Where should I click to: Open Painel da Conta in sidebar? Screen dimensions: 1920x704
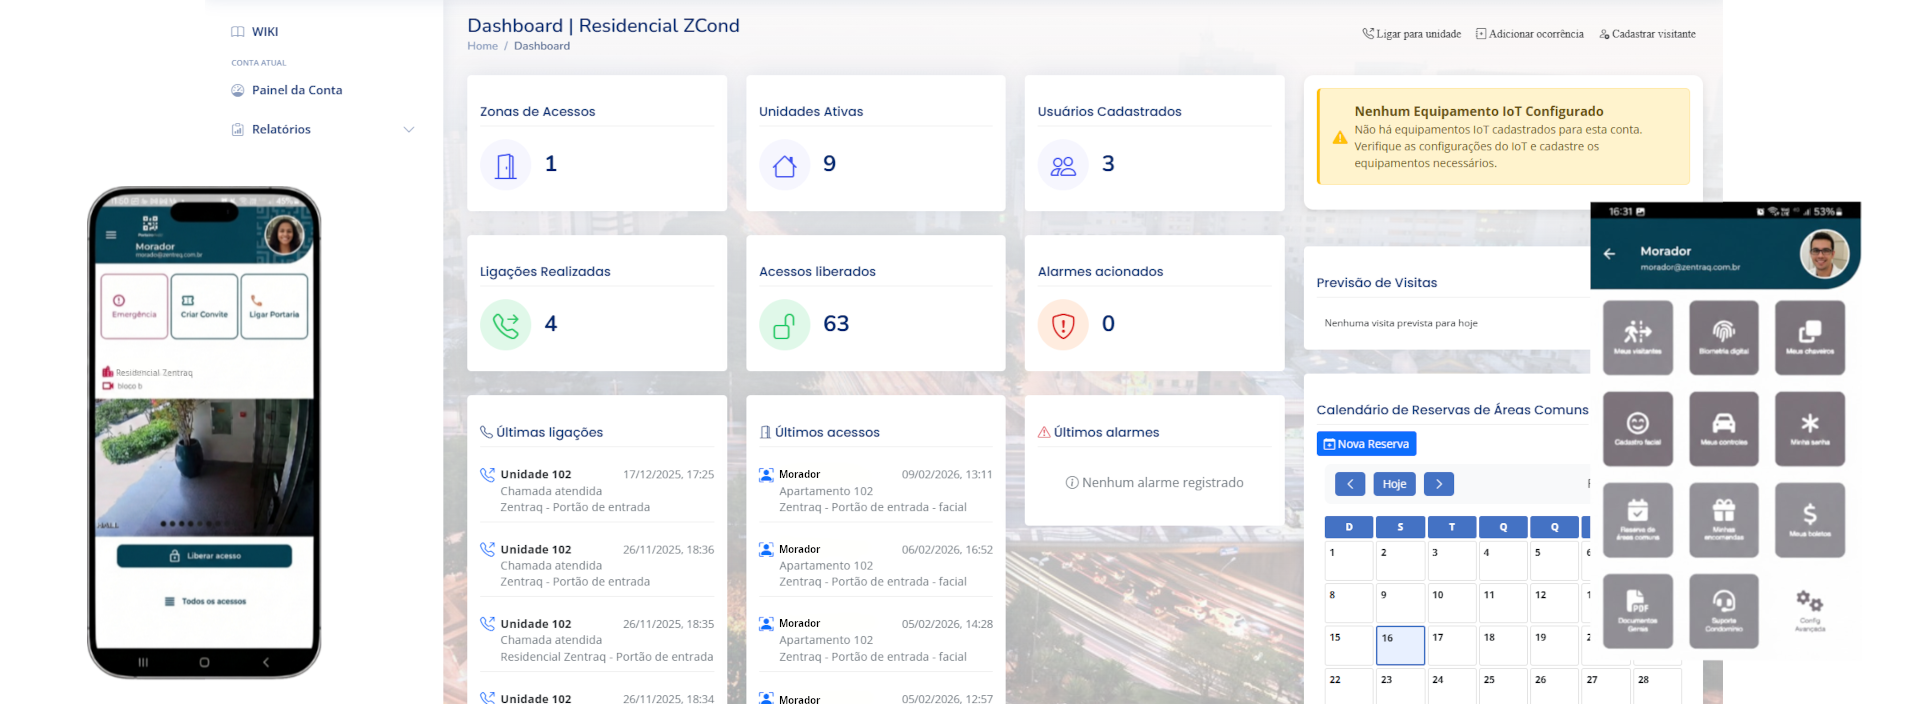[x=296, y=90]
